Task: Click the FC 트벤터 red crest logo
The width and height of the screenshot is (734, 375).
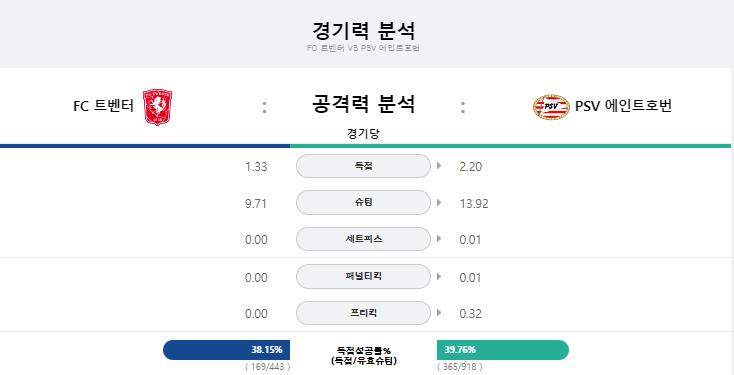Action: (157, 107)
